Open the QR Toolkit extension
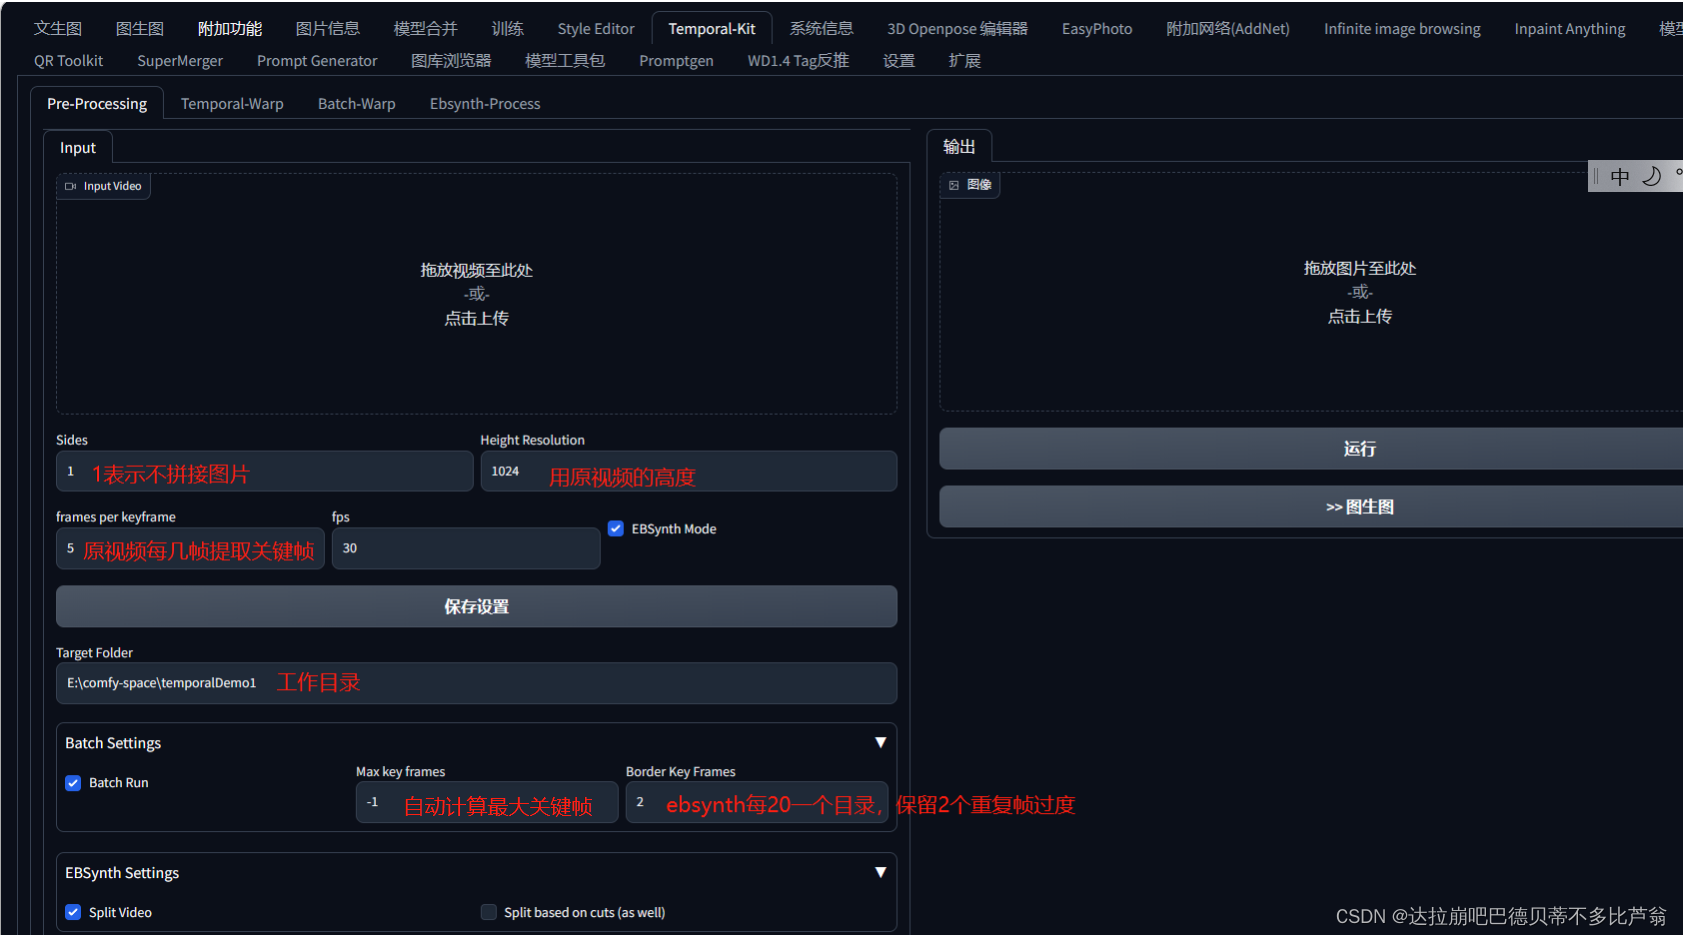 67,60
